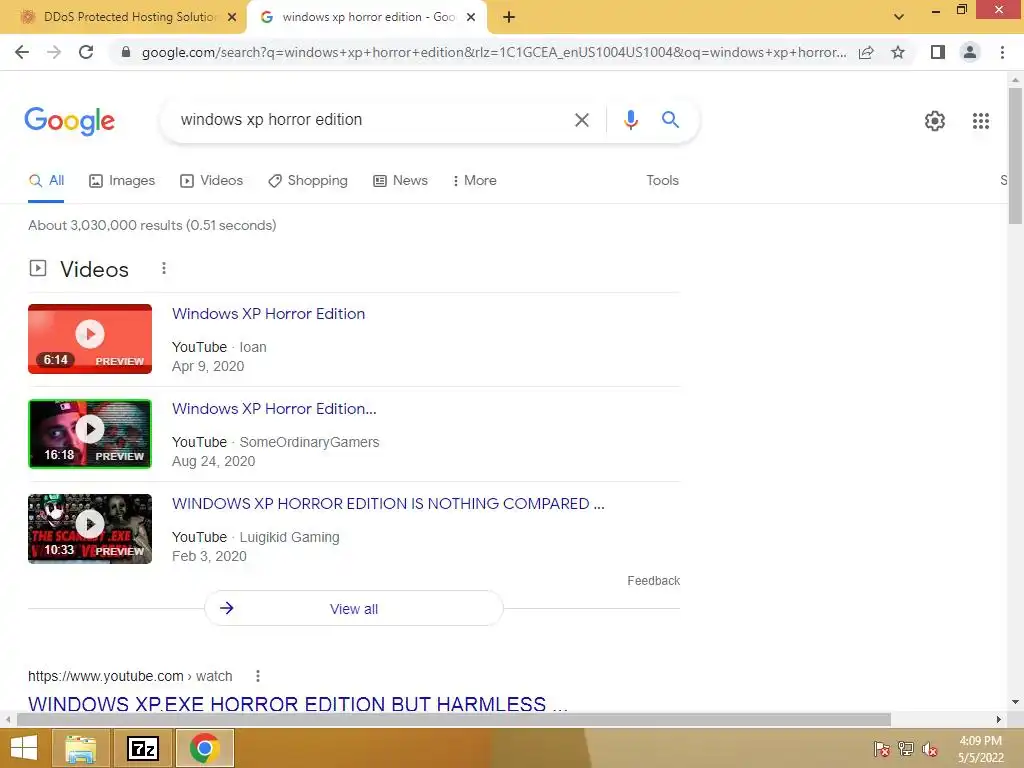Click the SomeOrdinaryGamers channel text
Screen dimensions: 1024x768
310,442
